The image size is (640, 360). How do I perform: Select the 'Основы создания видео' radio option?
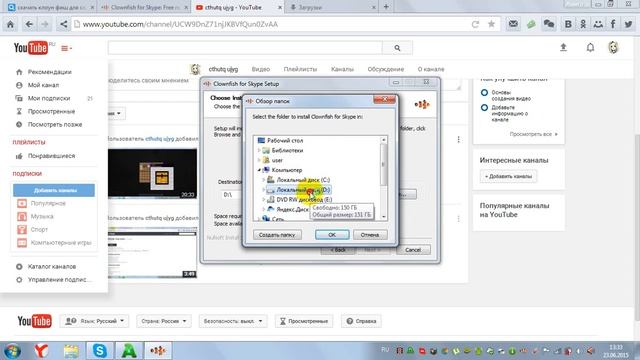pyautogui.click(x=484, y=93)
